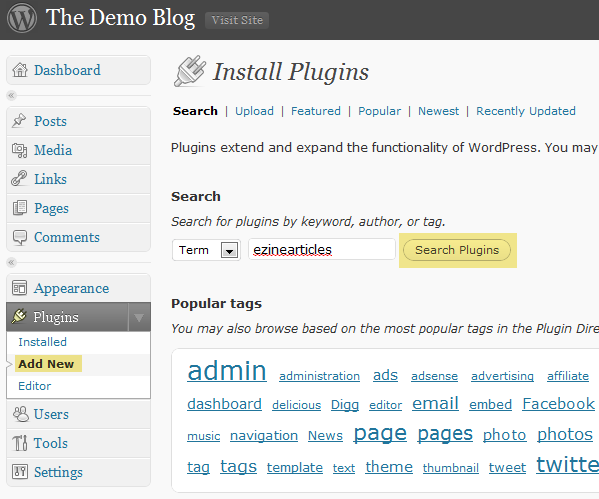Screen dimensions: 599x499
Task: Click the Appearance layout icon
Action: pos(19,288)
